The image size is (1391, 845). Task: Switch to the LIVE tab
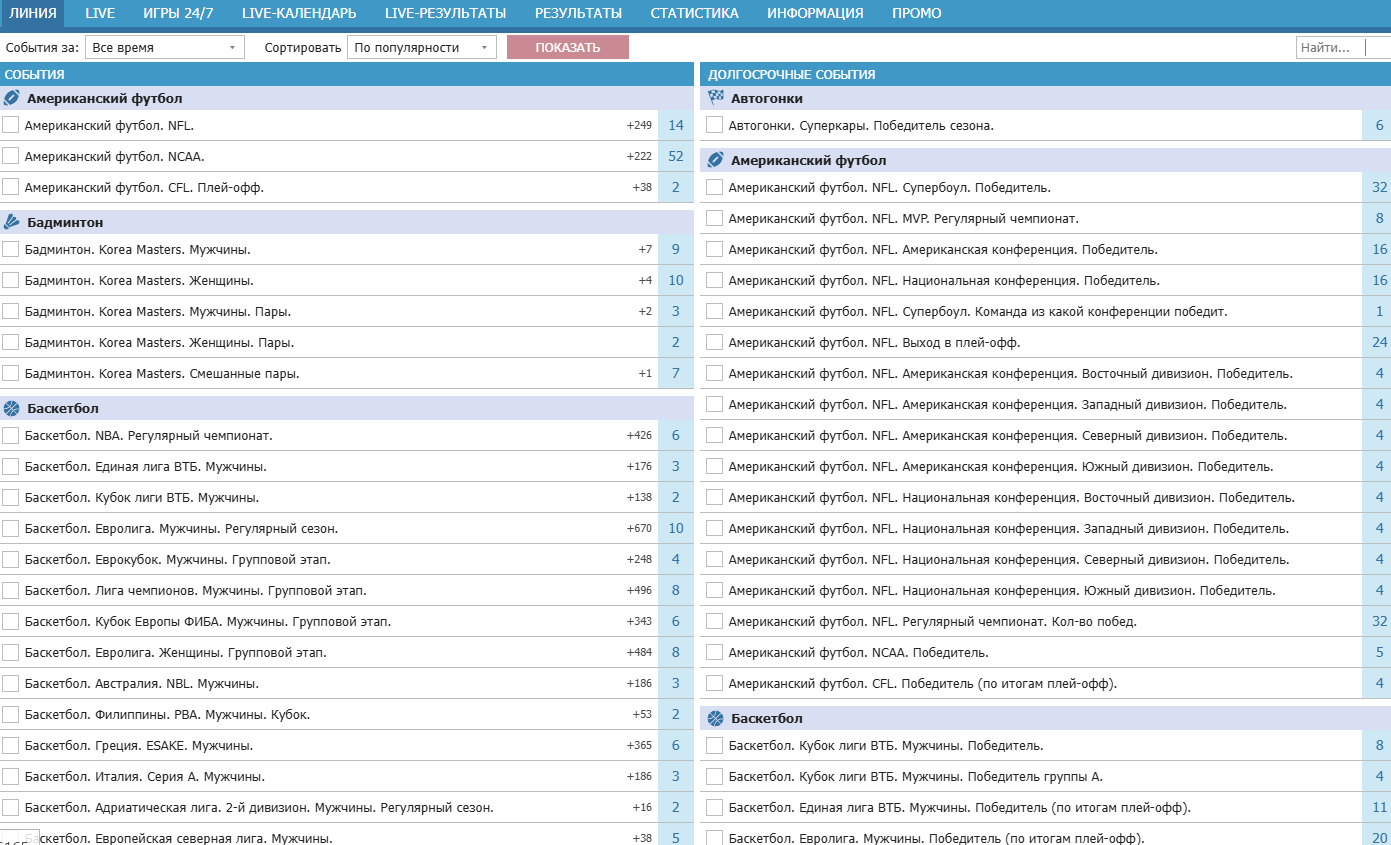(100, 13)
